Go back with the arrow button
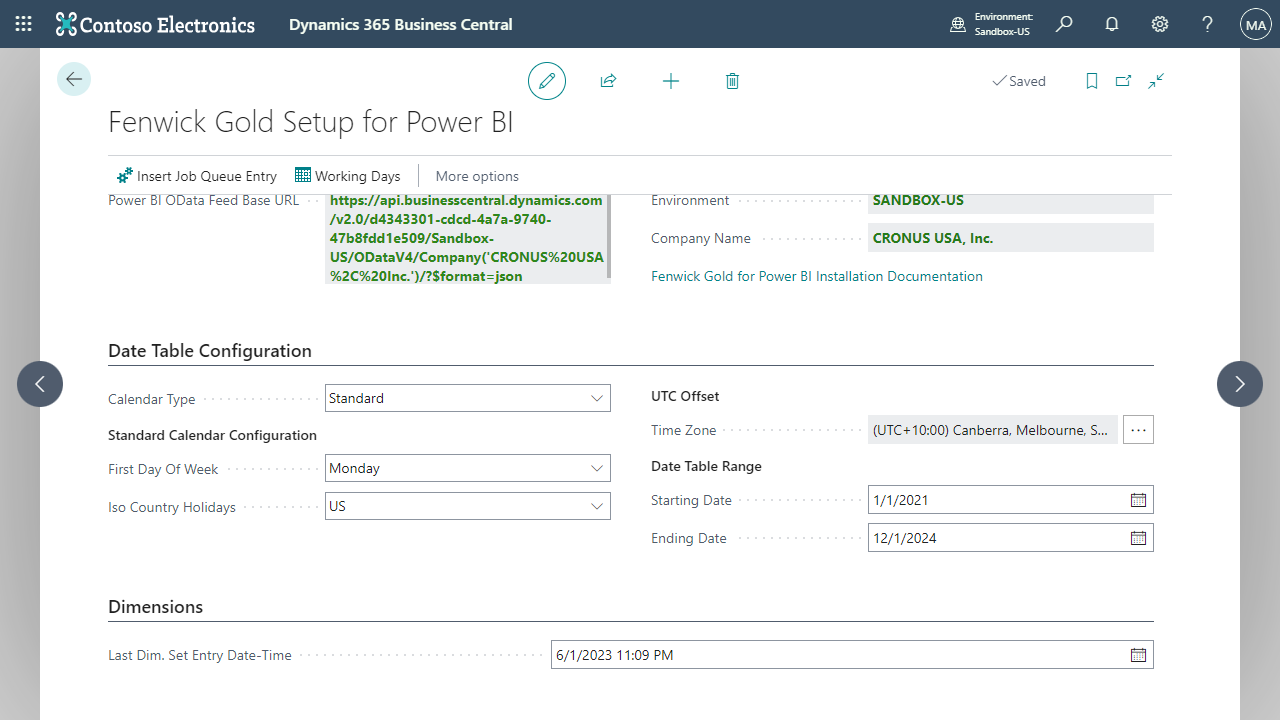The height and width of the screenshot is (720, 1280). pos(74,79)
